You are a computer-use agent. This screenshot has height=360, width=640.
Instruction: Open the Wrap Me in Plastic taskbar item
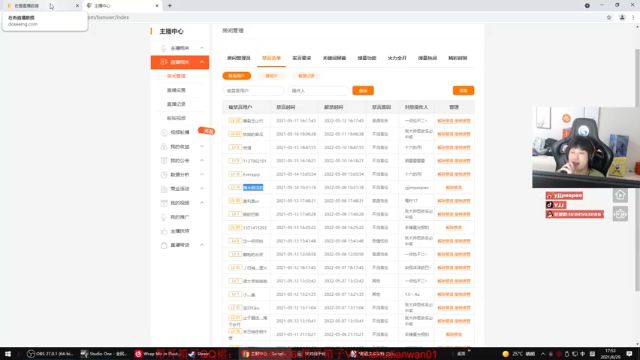point(157,354)
